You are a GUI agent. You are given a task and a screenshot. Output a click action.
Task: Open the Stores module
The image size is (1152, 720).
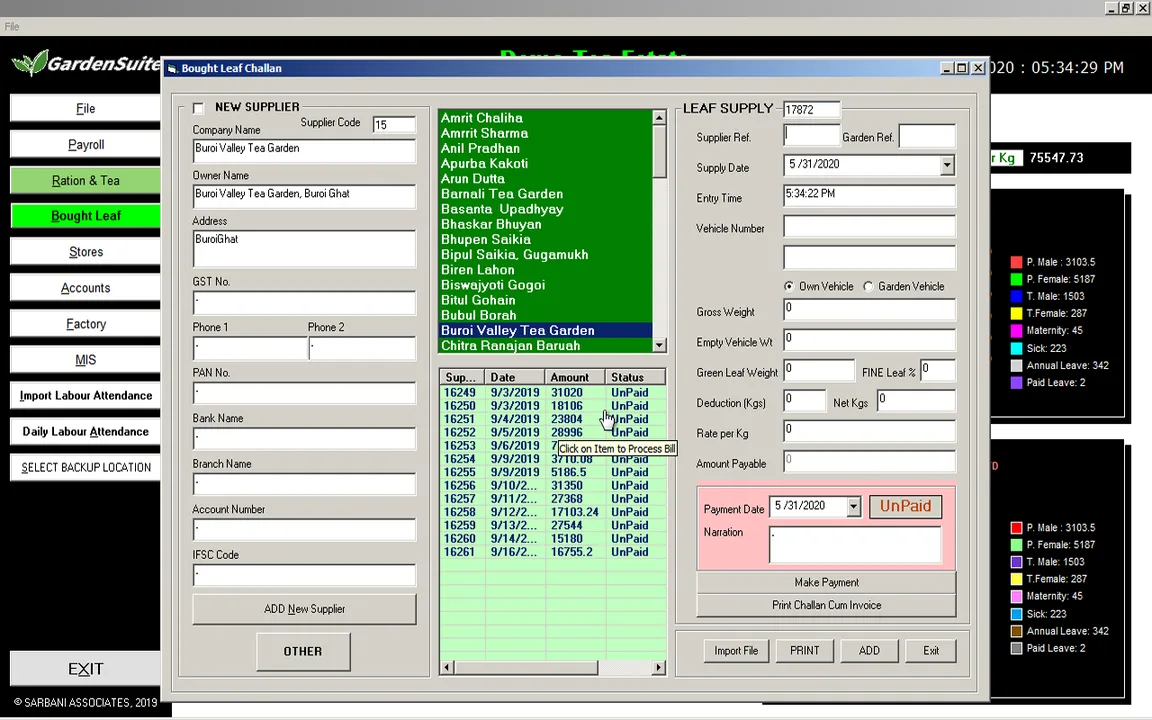coord(85,252)
